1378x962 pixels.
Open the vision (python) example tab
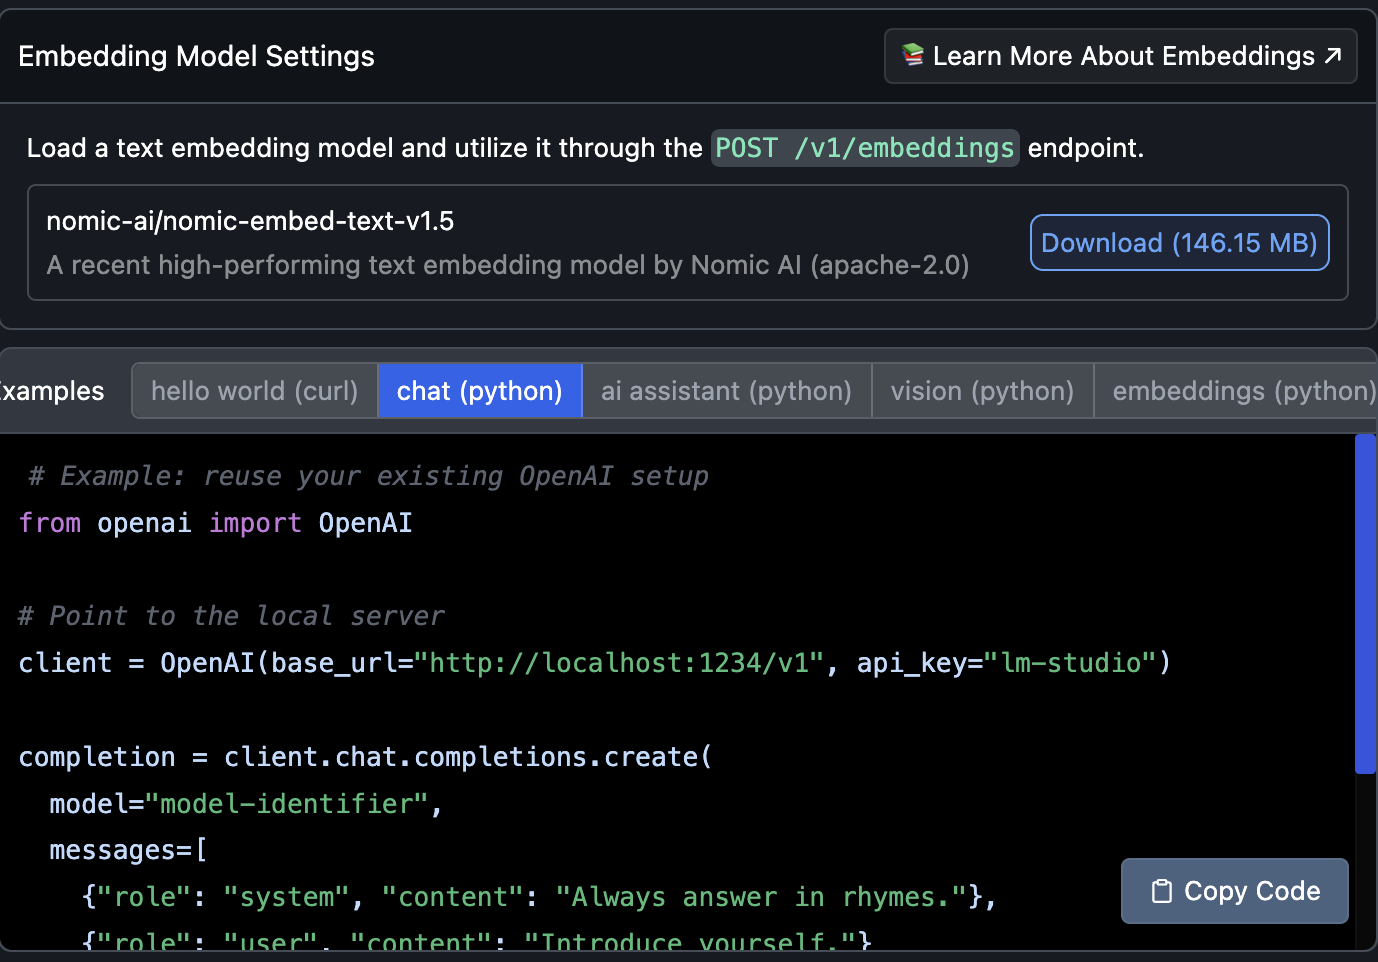click(983, 391)
